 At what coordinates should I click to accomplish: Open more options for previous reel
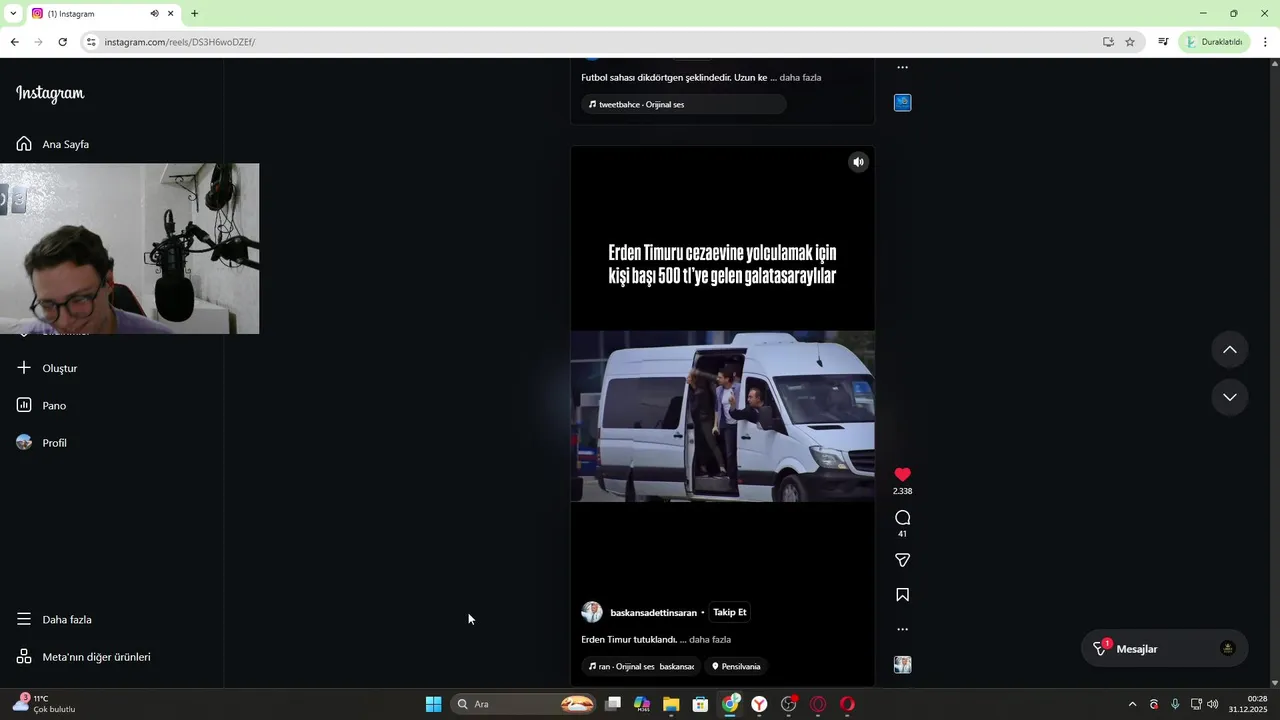(902, 68)
